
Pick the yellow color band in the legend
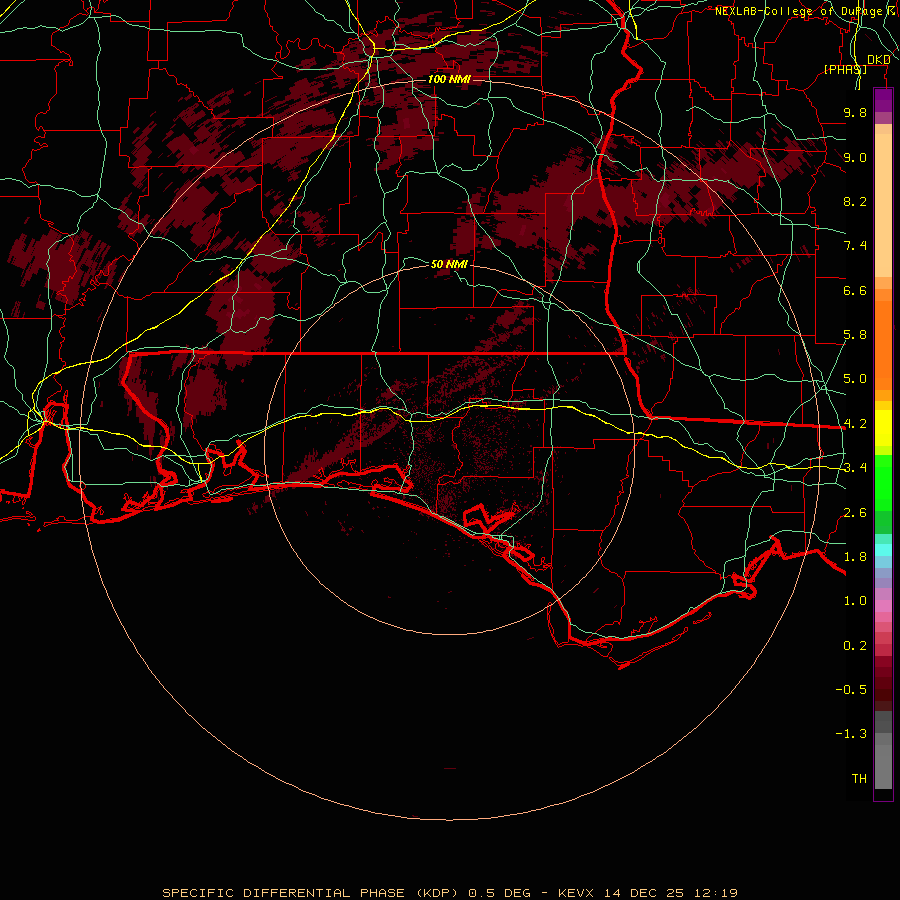coord(883,428)
